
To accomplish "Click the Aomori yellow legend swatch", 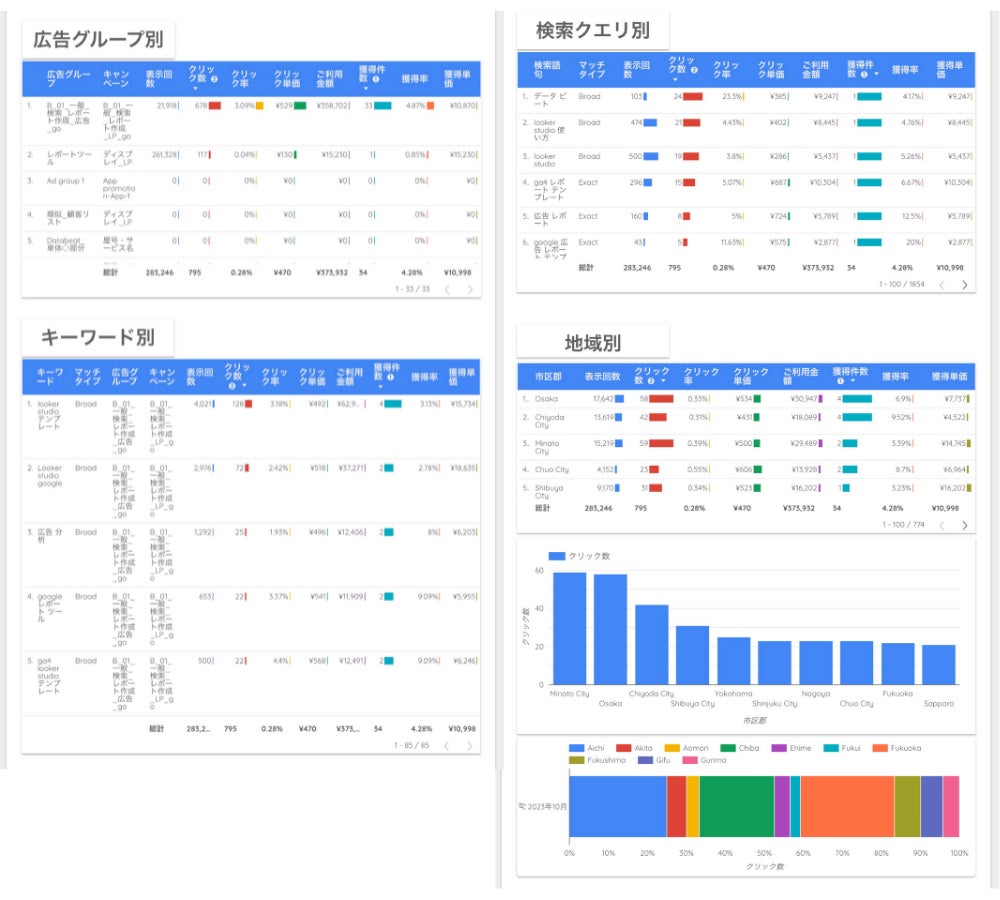I will pos(672,748).
